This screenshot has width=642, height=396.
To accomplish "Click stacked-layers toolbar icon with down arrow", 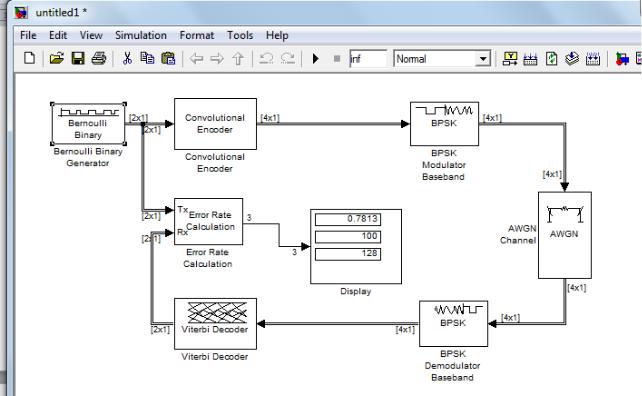I will pos(572,59).
